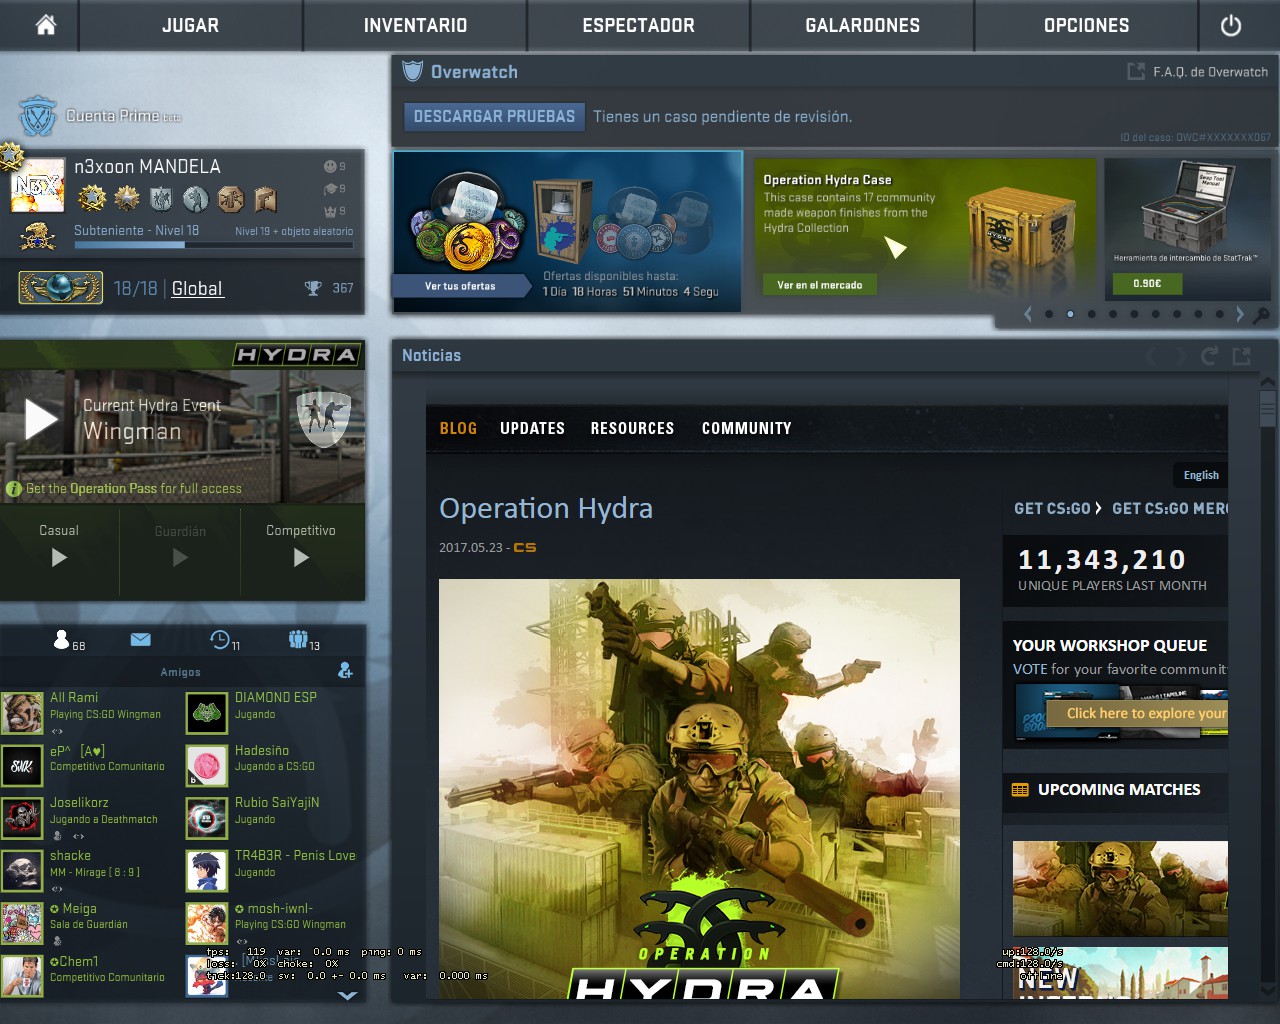
Task: Open recent players clock icon
Action: [220, 639]
